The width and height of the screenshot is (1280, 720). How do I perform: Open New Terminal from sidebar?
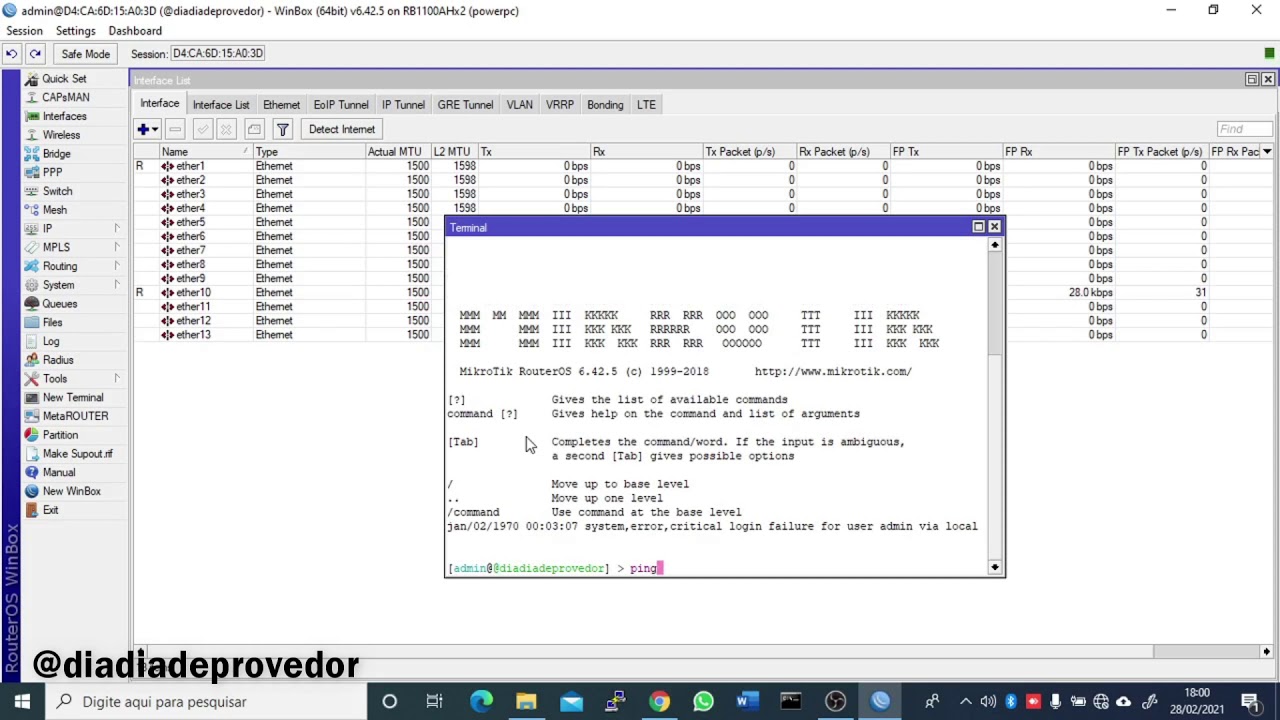pyautogui.click(x=72, y=397)
